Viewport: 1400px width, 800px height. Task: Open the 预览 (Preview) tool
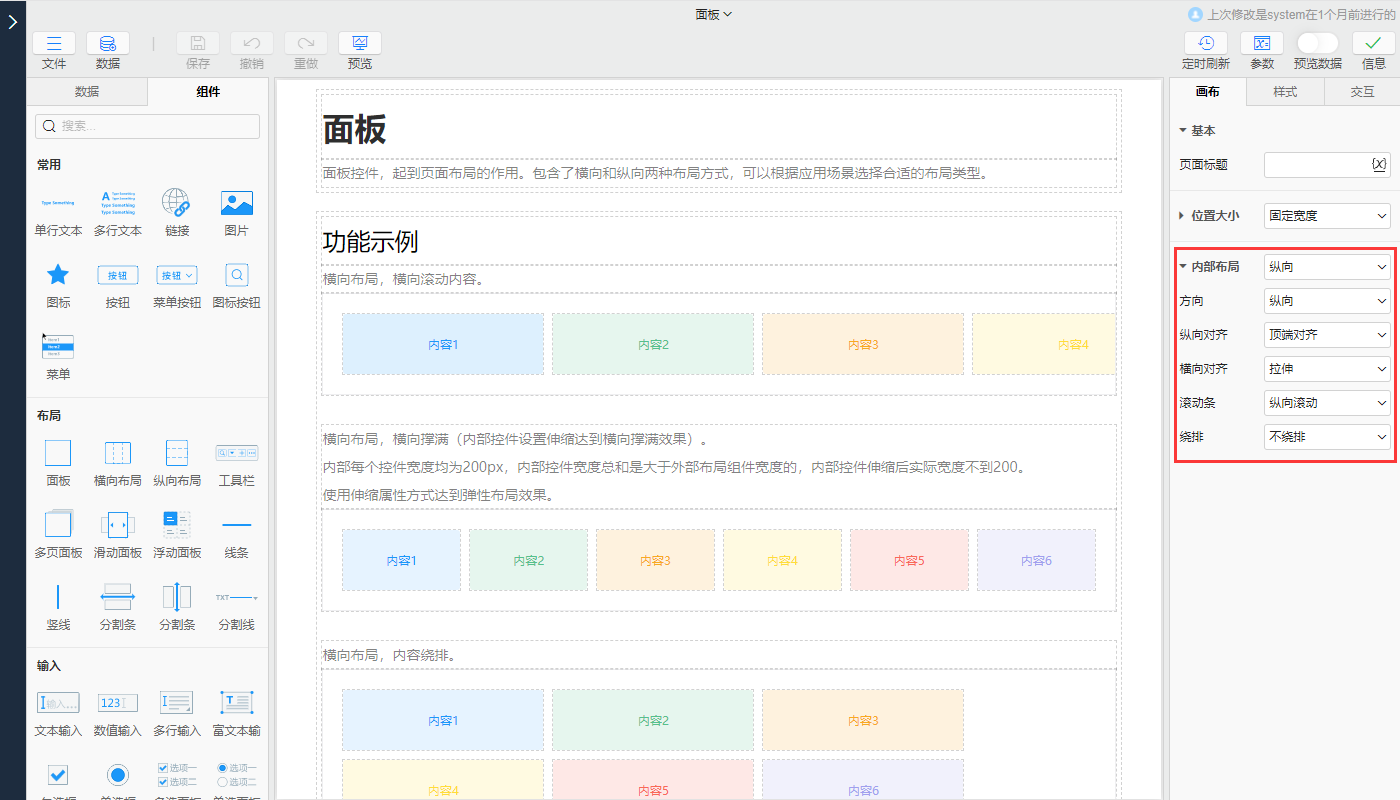[359, 44]
